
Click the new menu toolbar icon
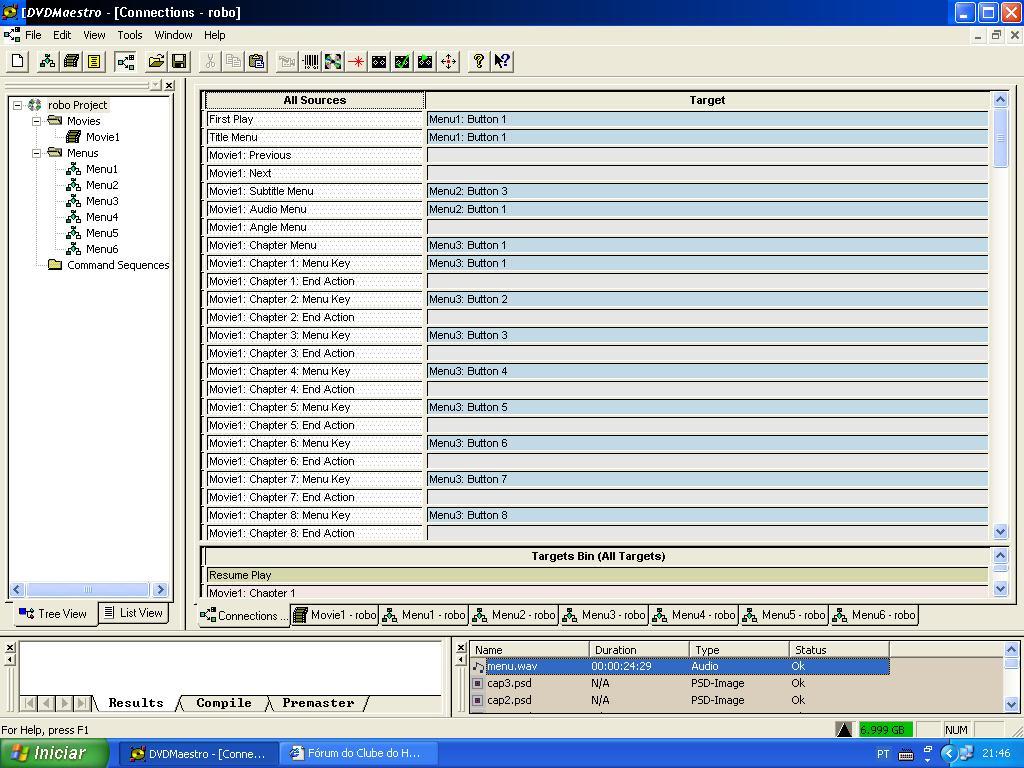click(48, 62)
